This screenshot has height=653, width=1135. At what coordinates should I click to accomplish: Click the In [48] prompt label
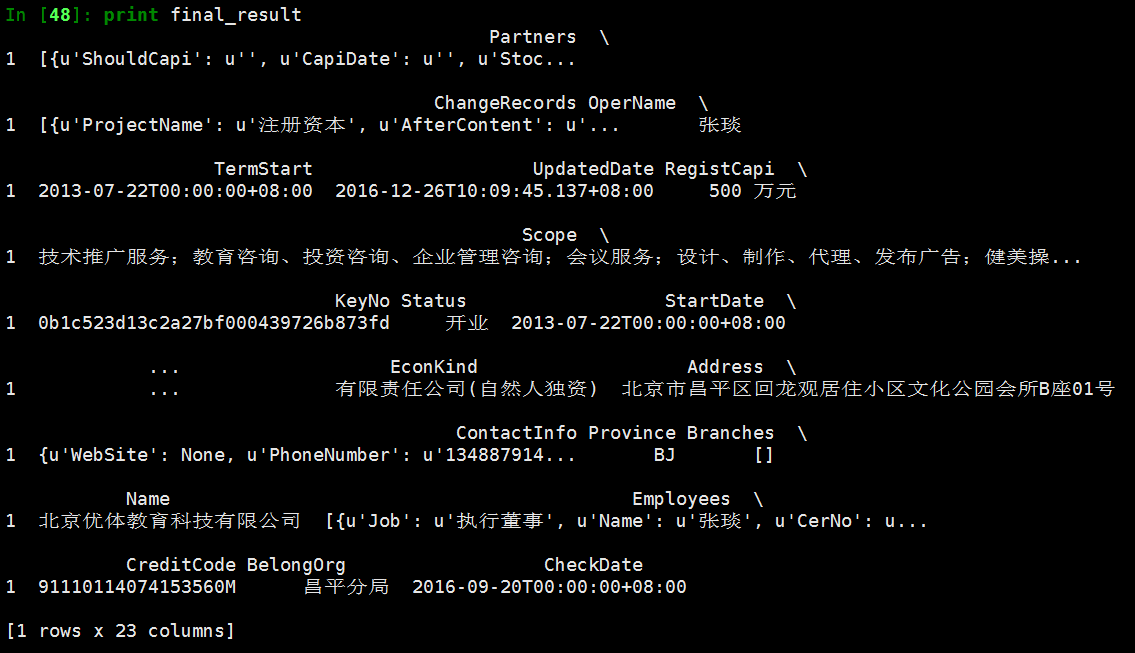(48, 14)
